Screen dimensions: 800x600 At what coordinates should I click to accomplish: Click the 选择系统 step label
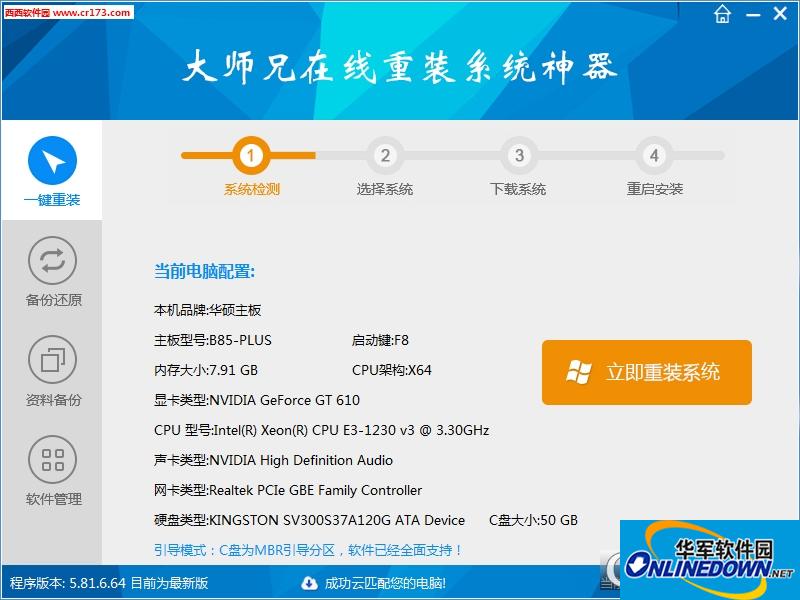[x=385, y=189]
